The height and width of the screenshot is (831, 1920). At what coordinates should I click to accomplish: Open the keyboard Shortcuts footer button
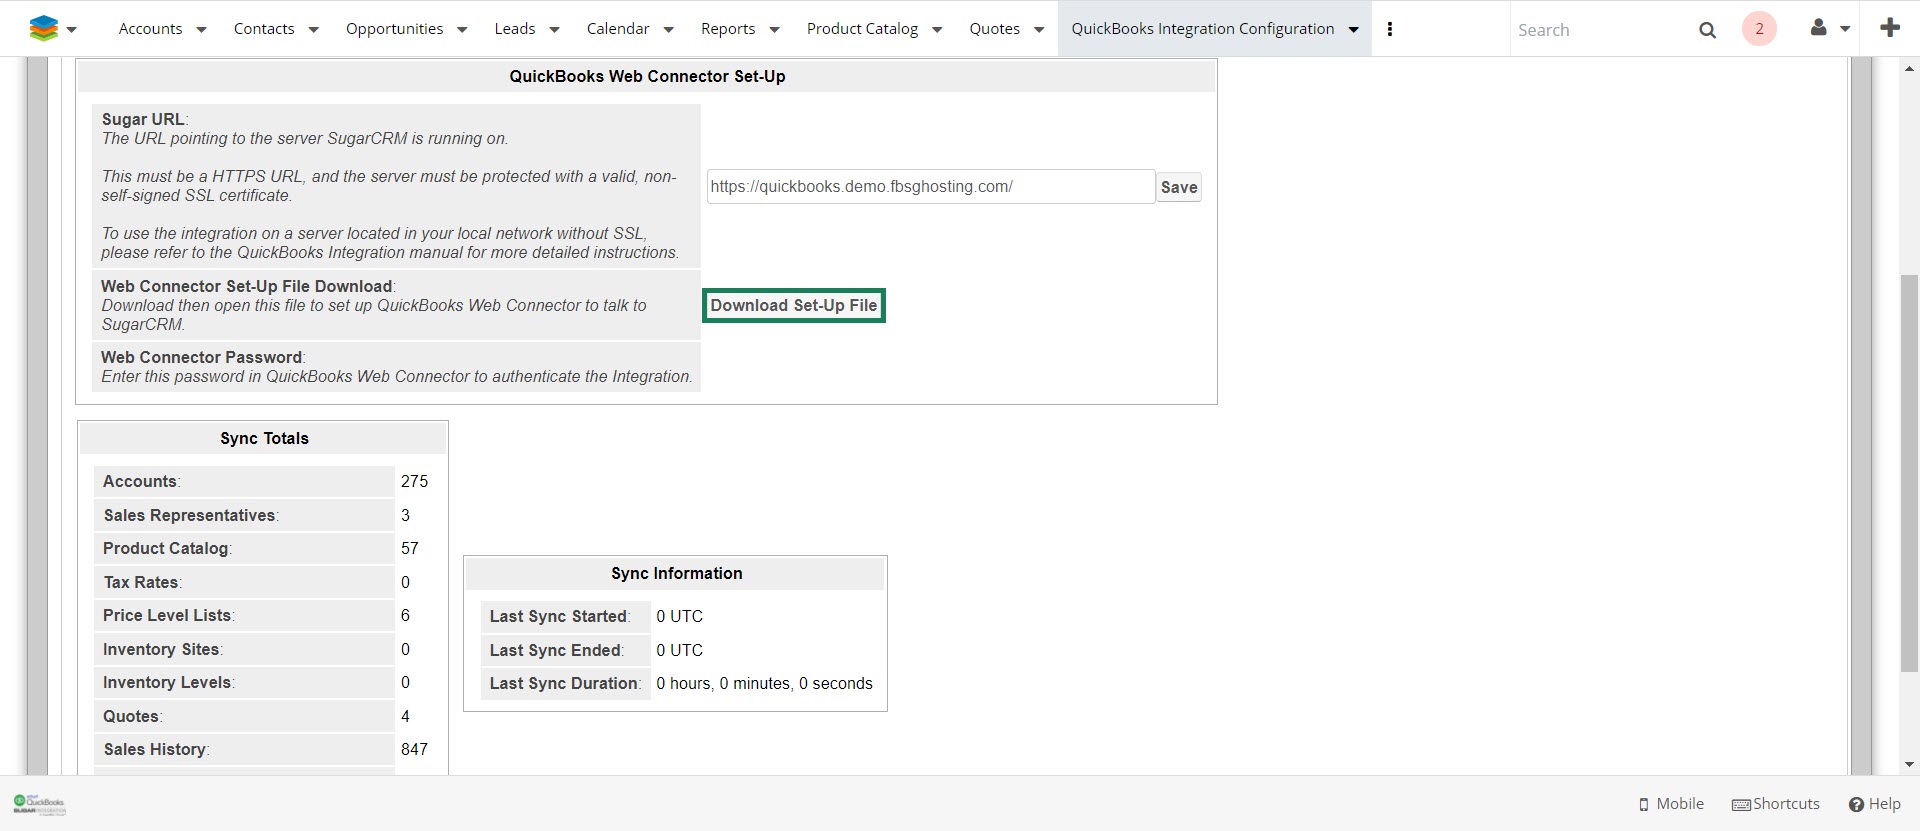click(1776, 804)
